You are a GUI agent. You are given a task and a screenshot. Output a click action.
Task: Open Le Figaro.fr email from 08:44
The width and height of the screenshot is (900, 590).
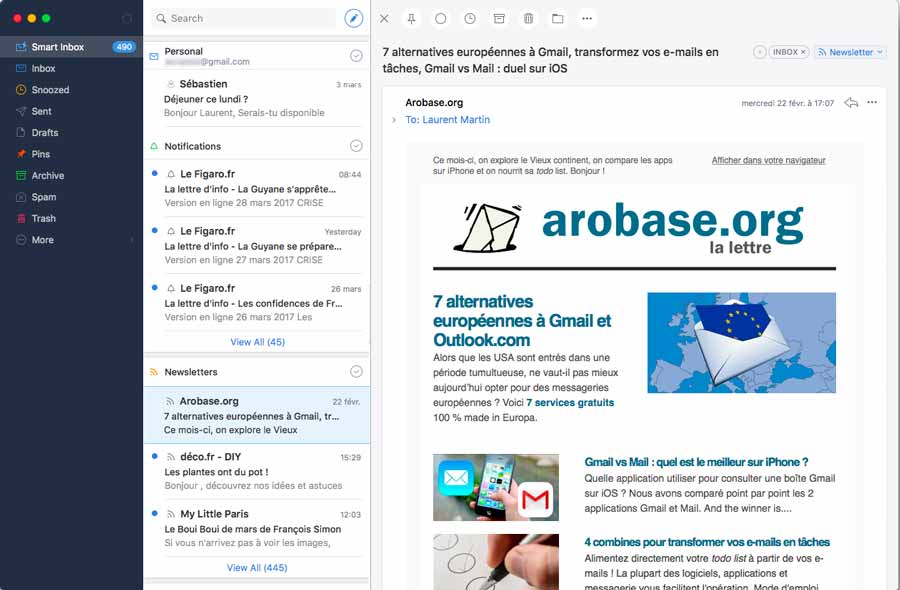coord(257,188)
